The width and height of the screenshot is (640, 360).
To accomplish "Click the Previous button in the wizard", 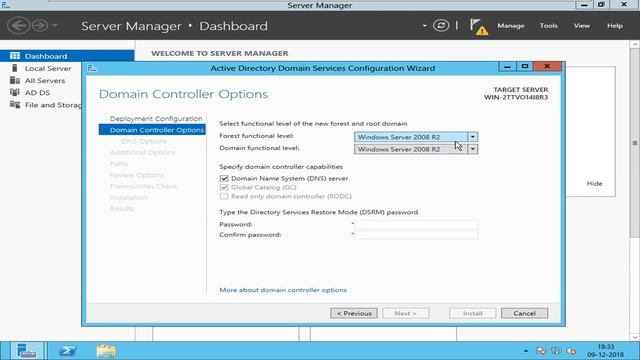I will (x=354, y=313).
